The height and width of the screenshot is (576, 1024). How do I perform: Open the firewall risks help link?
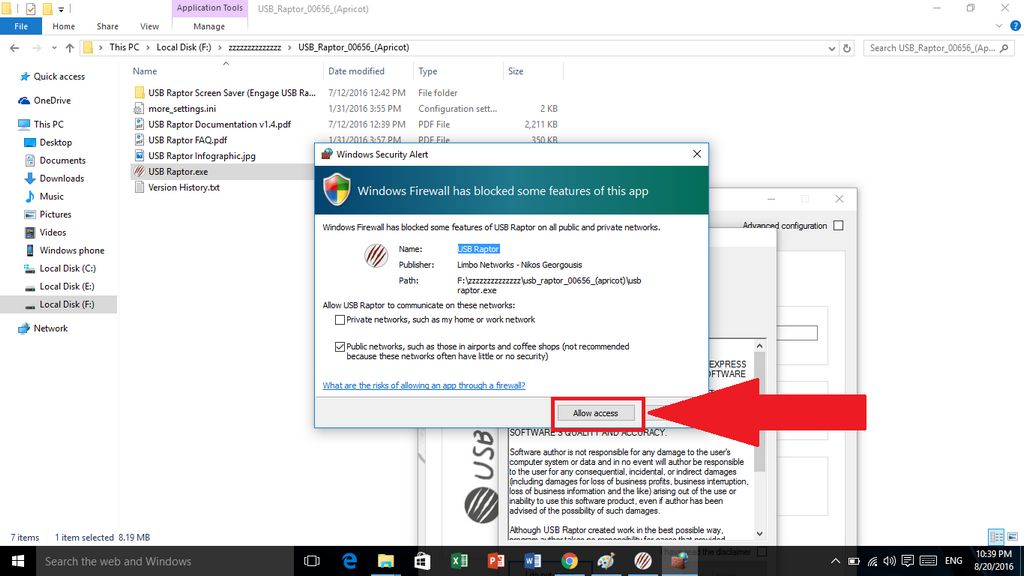click(x=424, y=385)
